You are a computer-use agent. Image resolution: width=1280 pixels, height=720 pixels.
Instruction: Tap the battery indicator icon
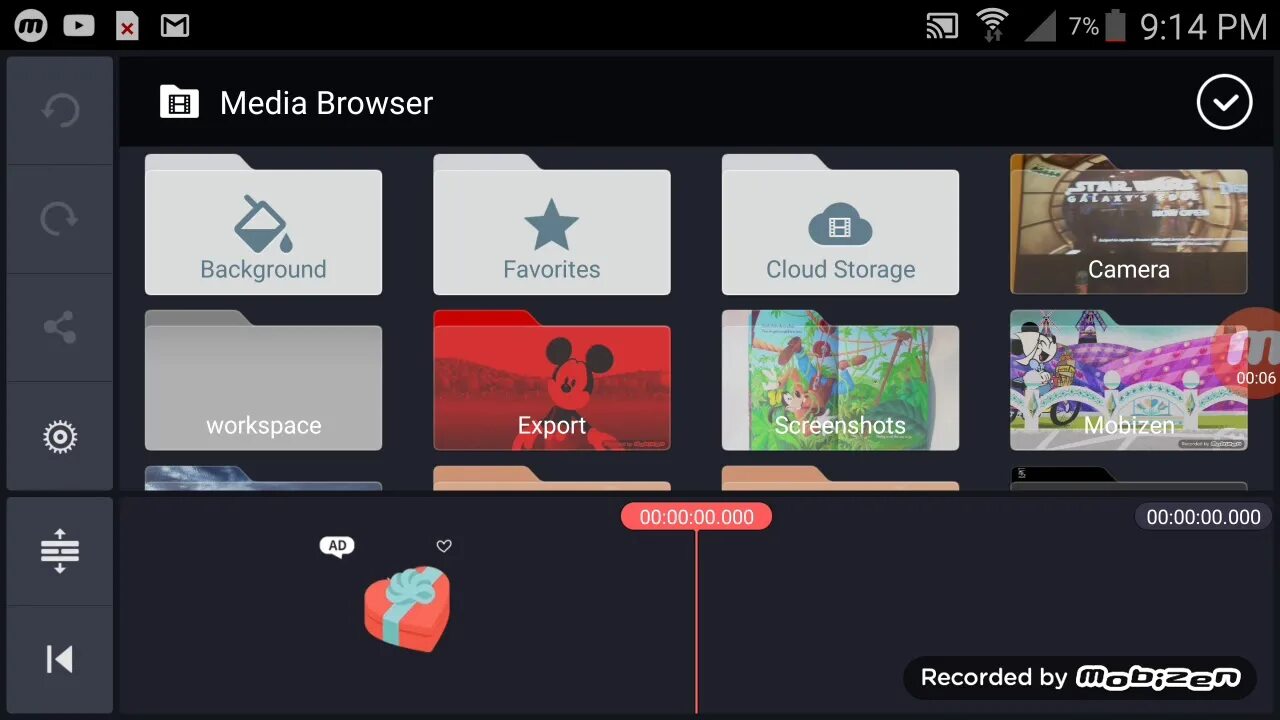pyautogui.click(x=1117, y=26)
